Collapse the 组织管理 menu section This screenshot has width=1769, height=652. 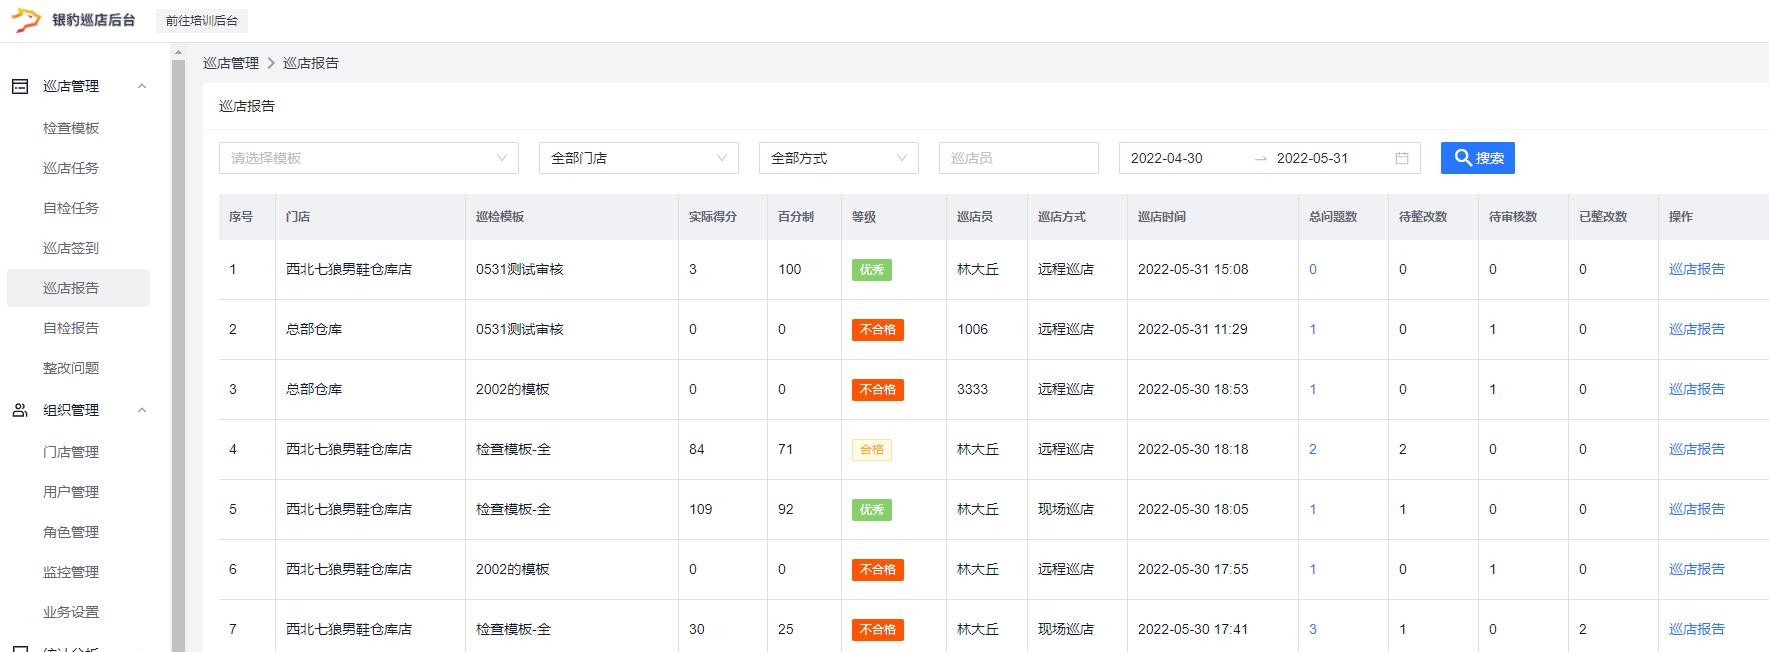[x=142, y=410]
